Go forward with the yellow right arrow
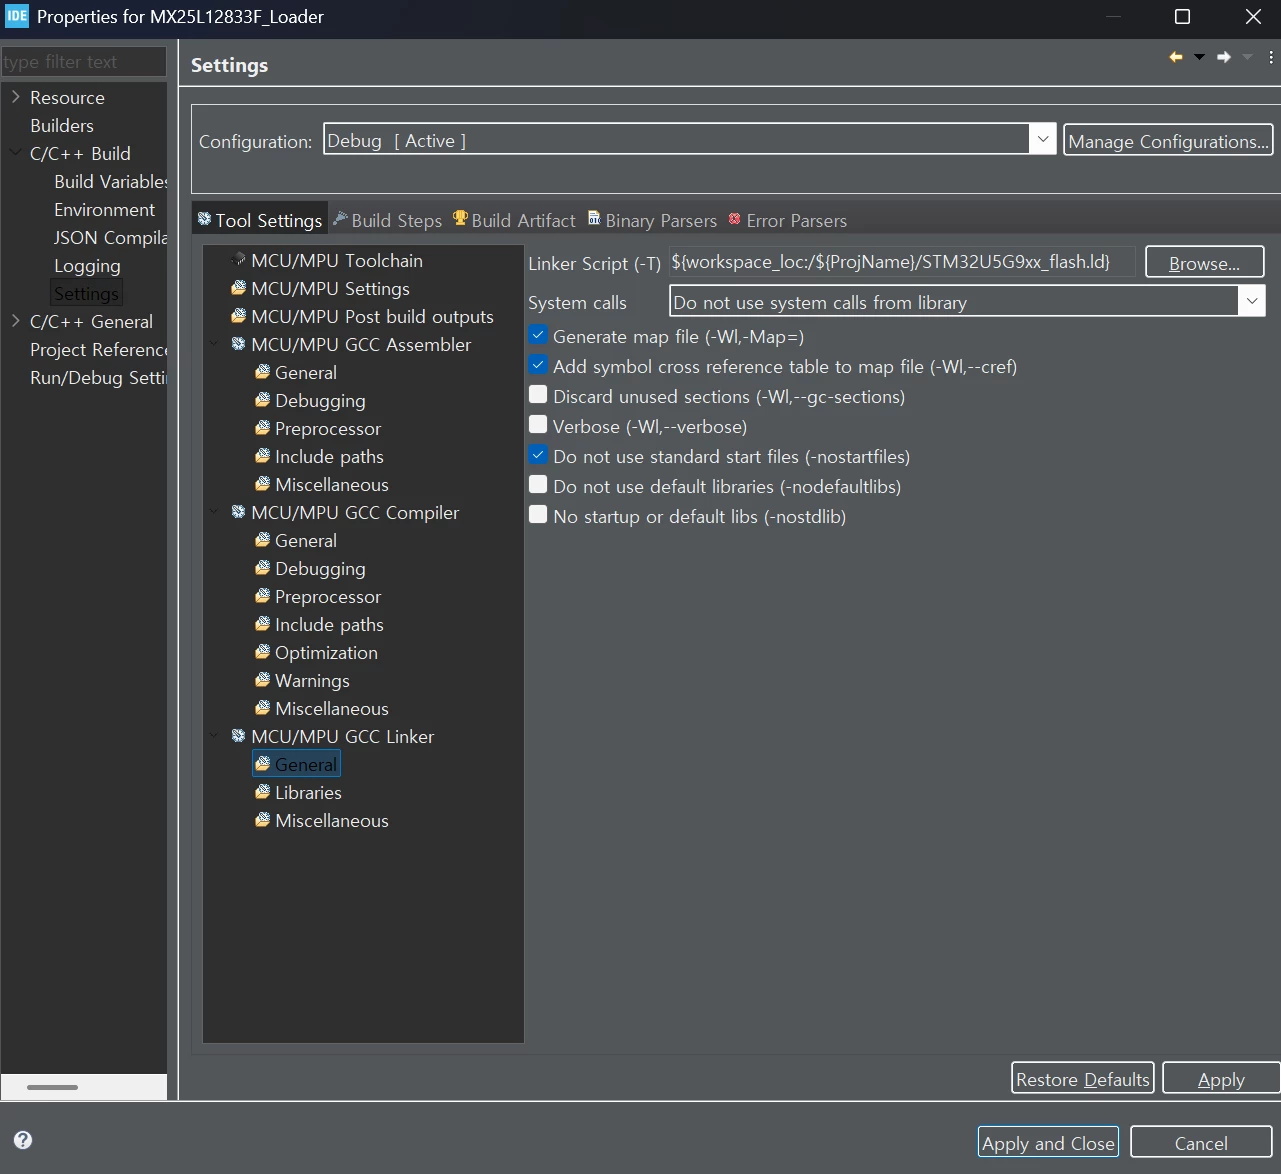 click(1224, 57)
